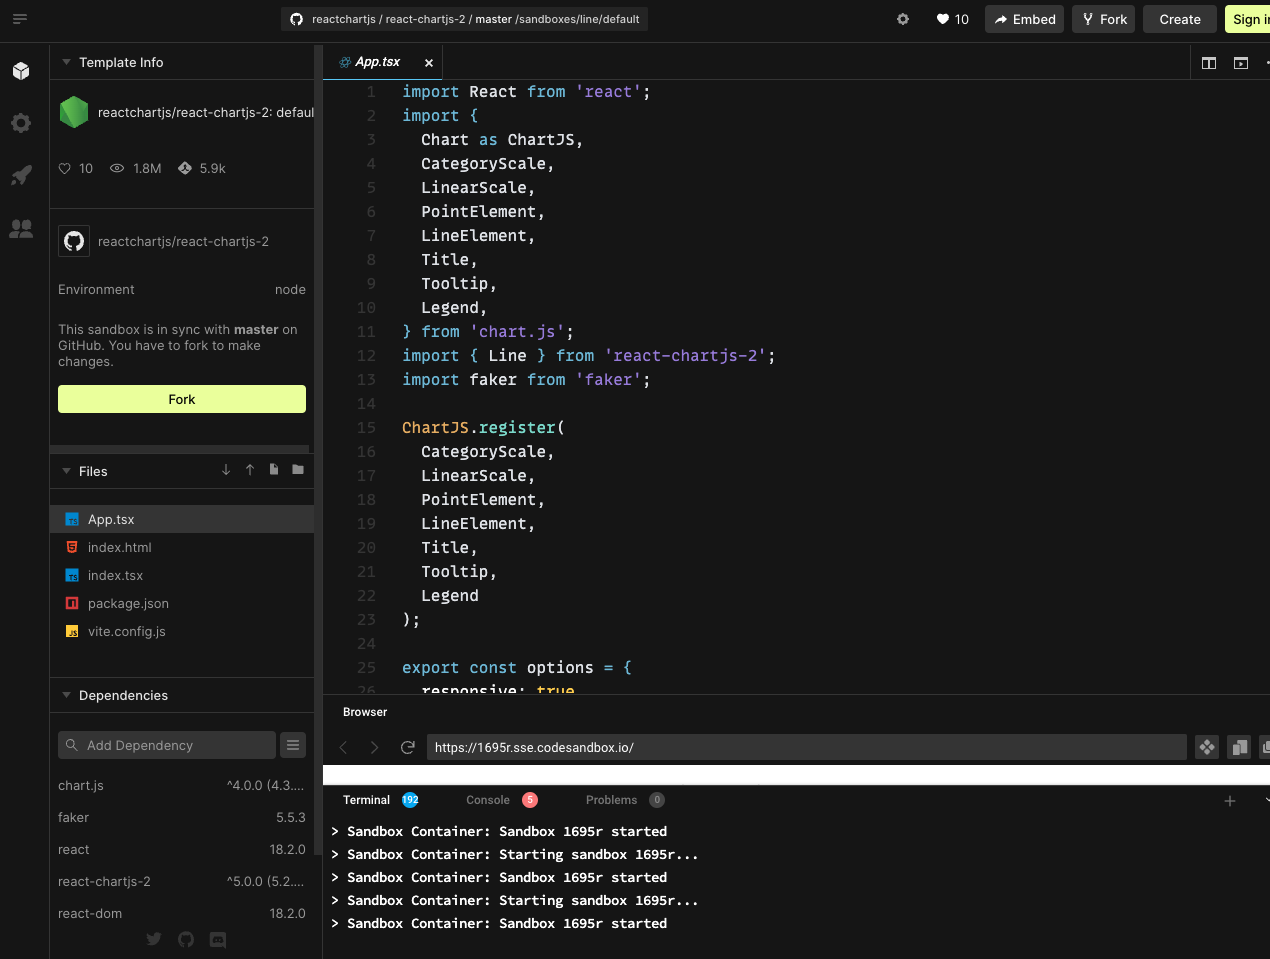Viewport: 1270px width, 959px height.
Task: Select the faker dependency row
Action: pyautogui.click(x=182, y=817)
